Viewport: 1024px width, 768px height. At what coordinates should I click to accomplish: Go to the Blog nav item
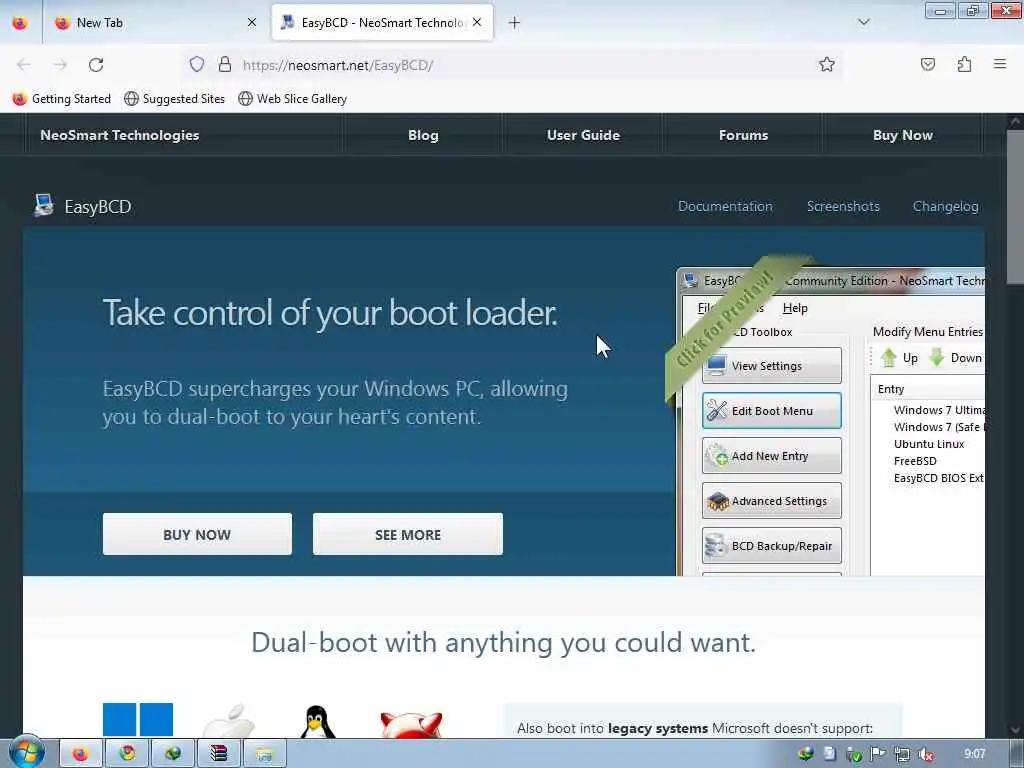[423, 135]
